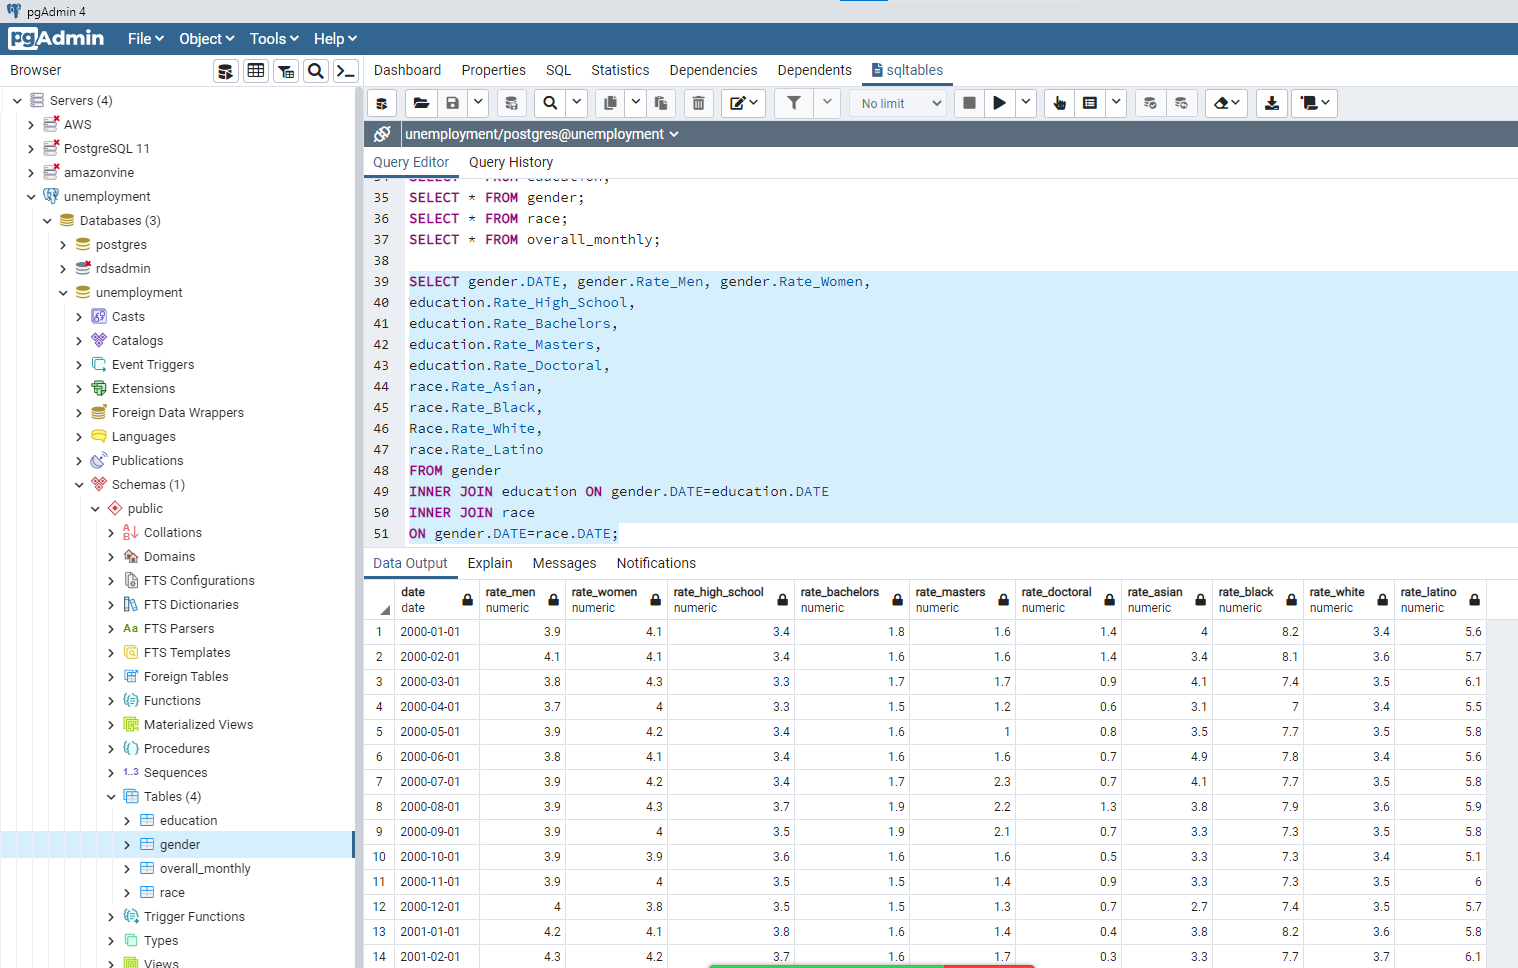Open the PSQL Tool terminal icon
Viewport: 1518px width, 968px height.
click(346, 71)
